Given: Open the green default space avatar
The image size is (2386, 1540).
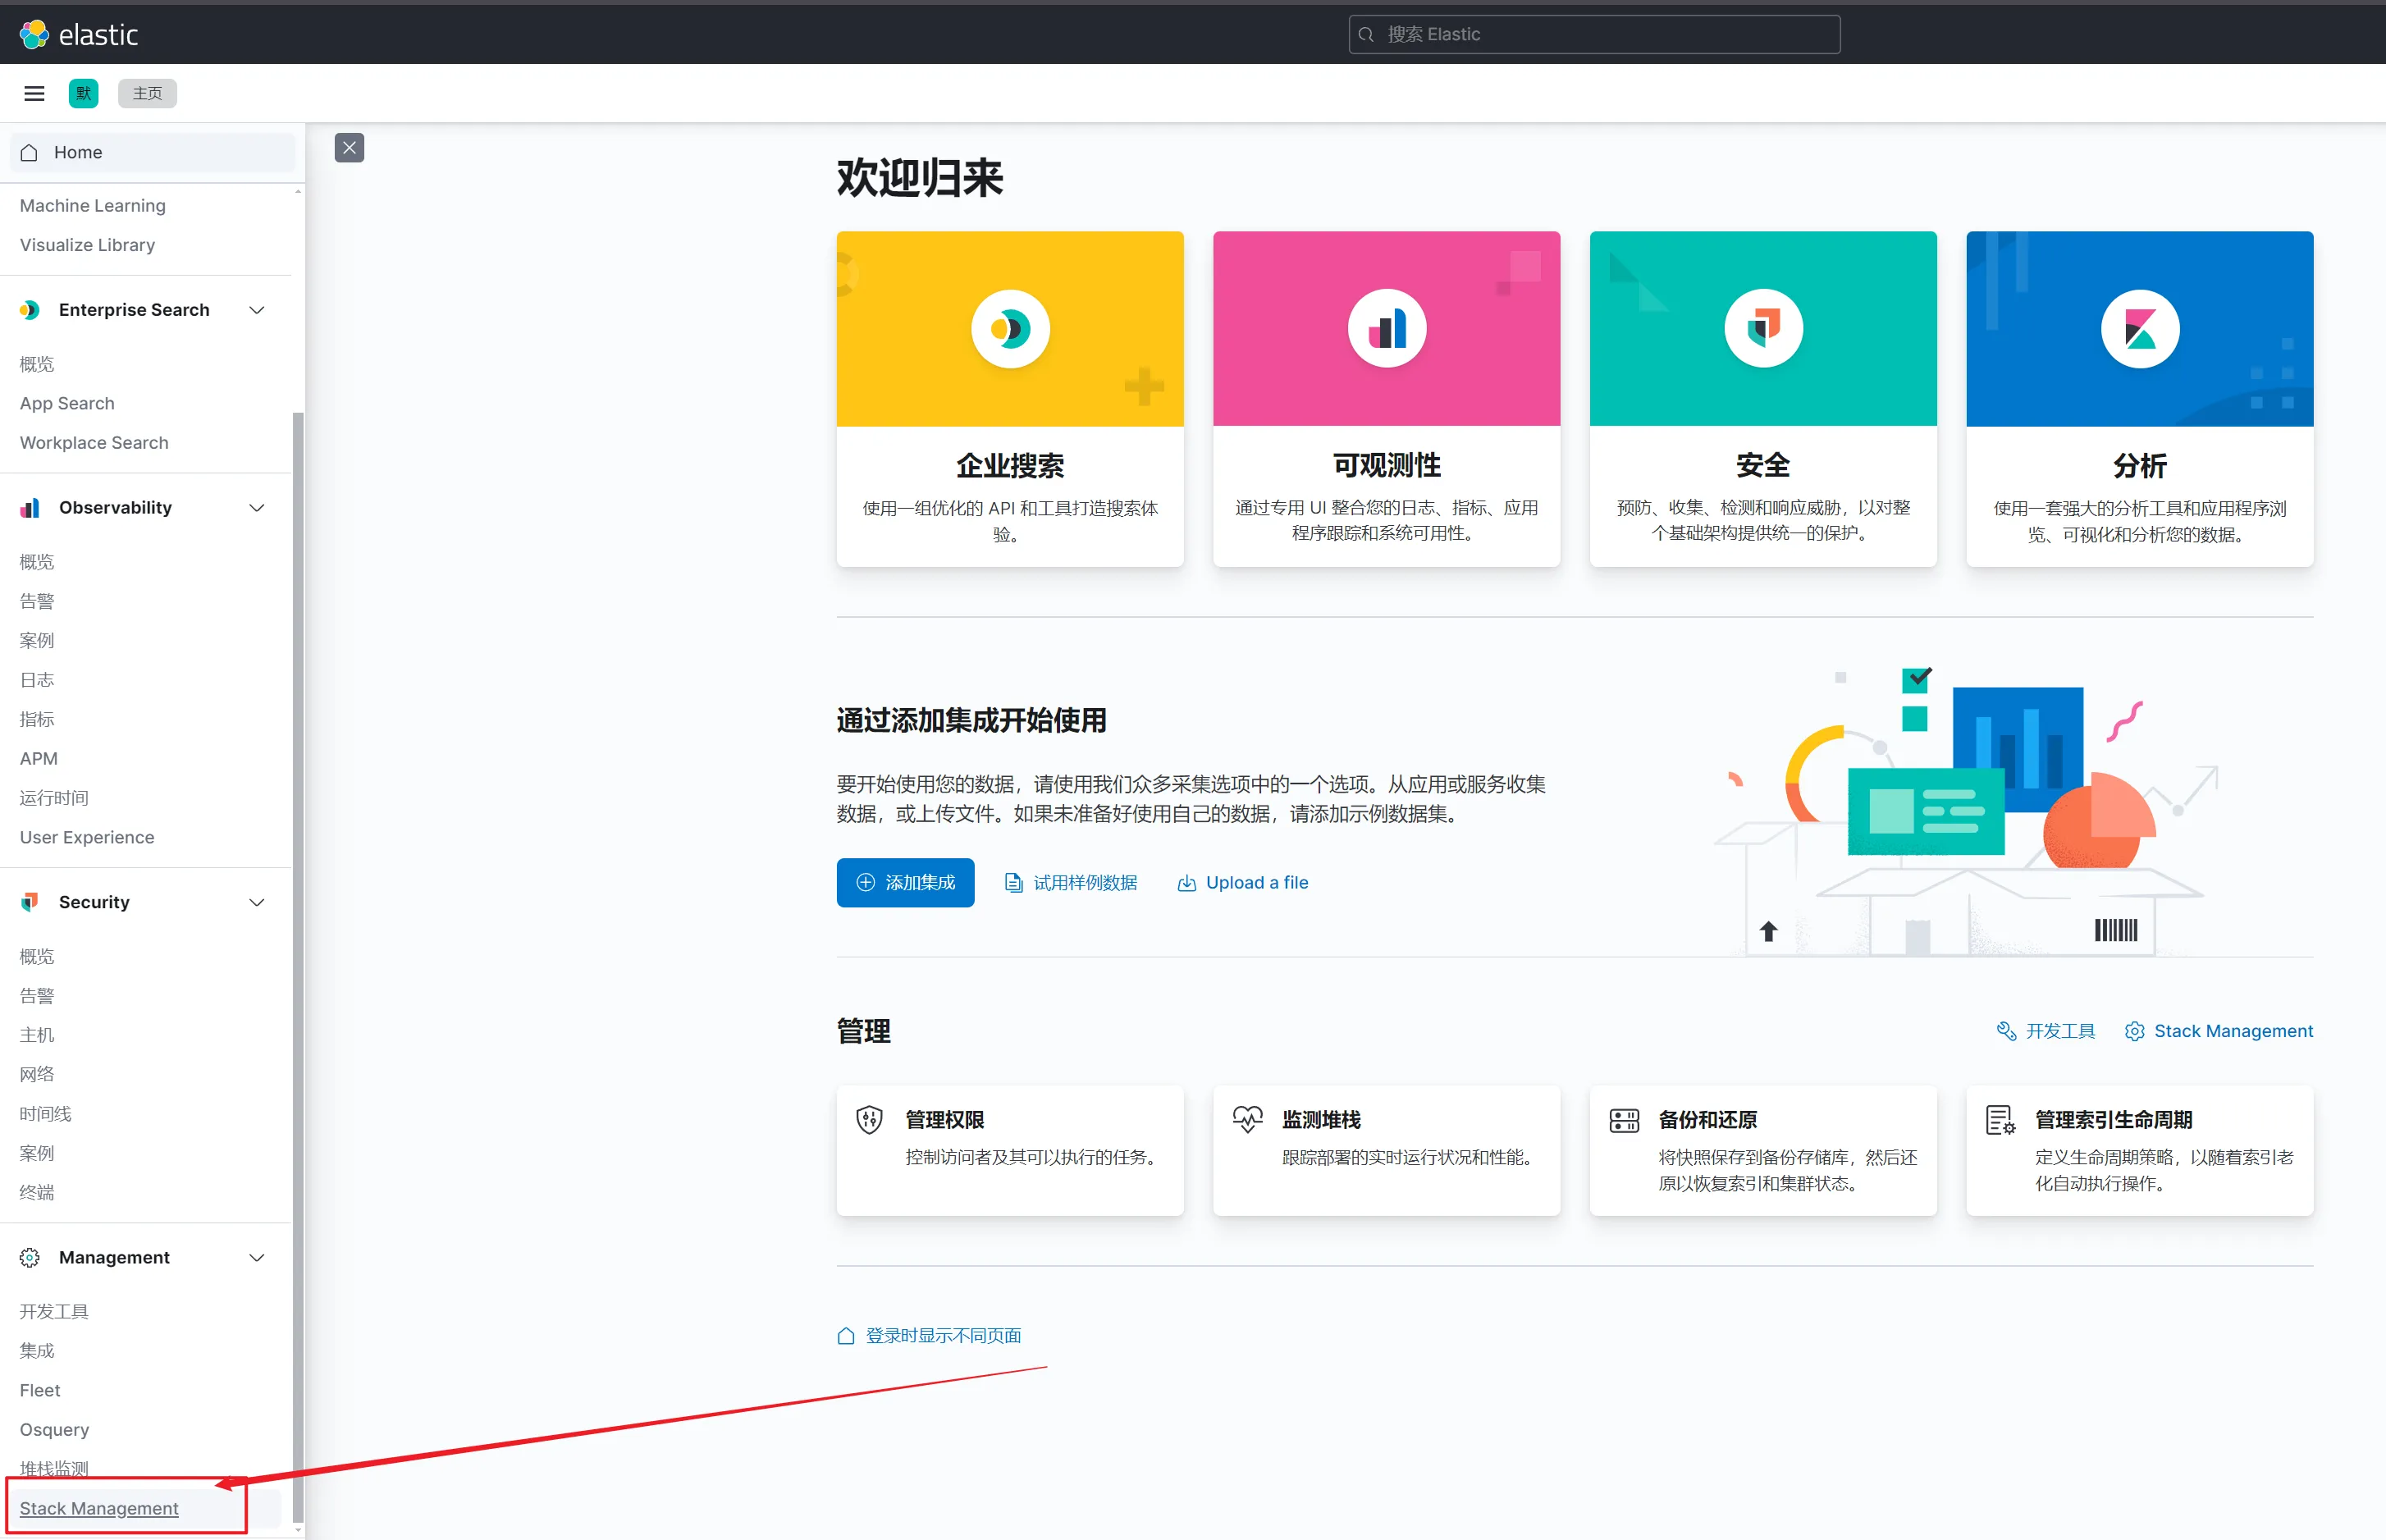Looking at the screenshot, I should pos(83,93).
